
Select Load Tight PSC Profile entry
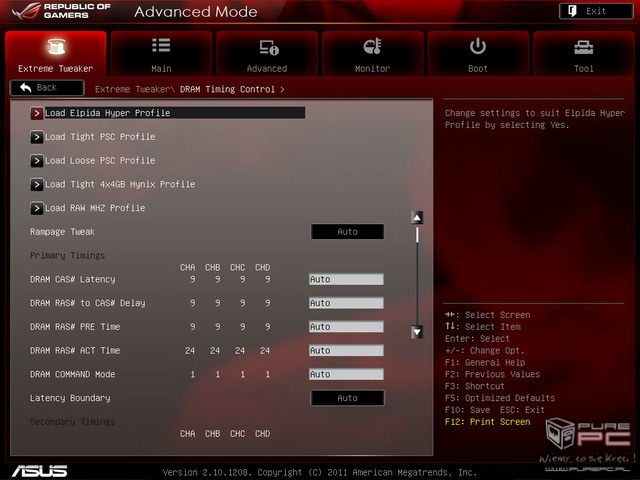[x=100, y=137]
